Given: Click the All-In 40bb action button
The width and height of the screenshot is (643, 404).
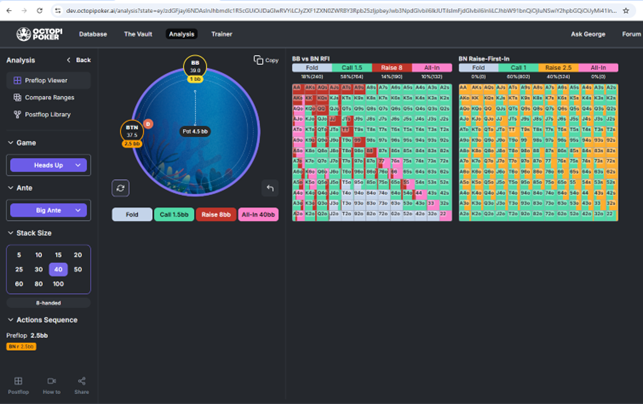Looking at the screenshot, I should click(260, 214).
